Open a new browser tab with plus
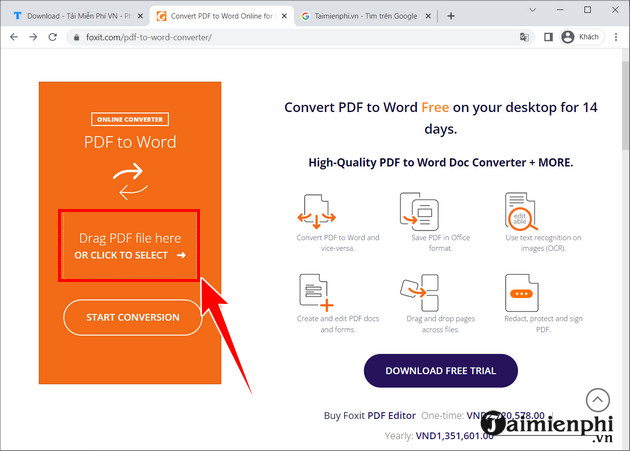Image resolution: width=630 pixels, height=451 pixels. click(451, 16)
